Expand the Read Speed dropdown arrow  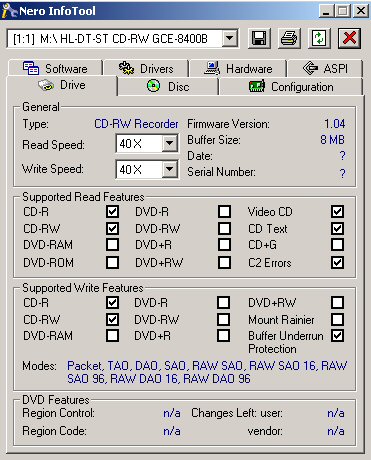pos(170,143)
